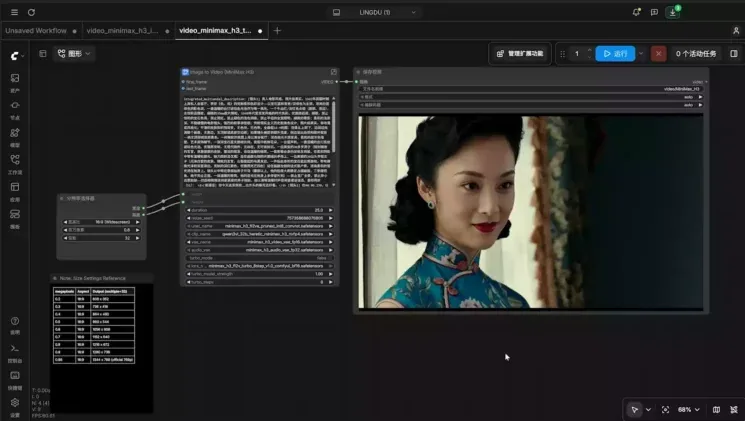Screen dimensions: 745x421
Task: Click the ComfyUI logo menu
Action: [17, 56]
